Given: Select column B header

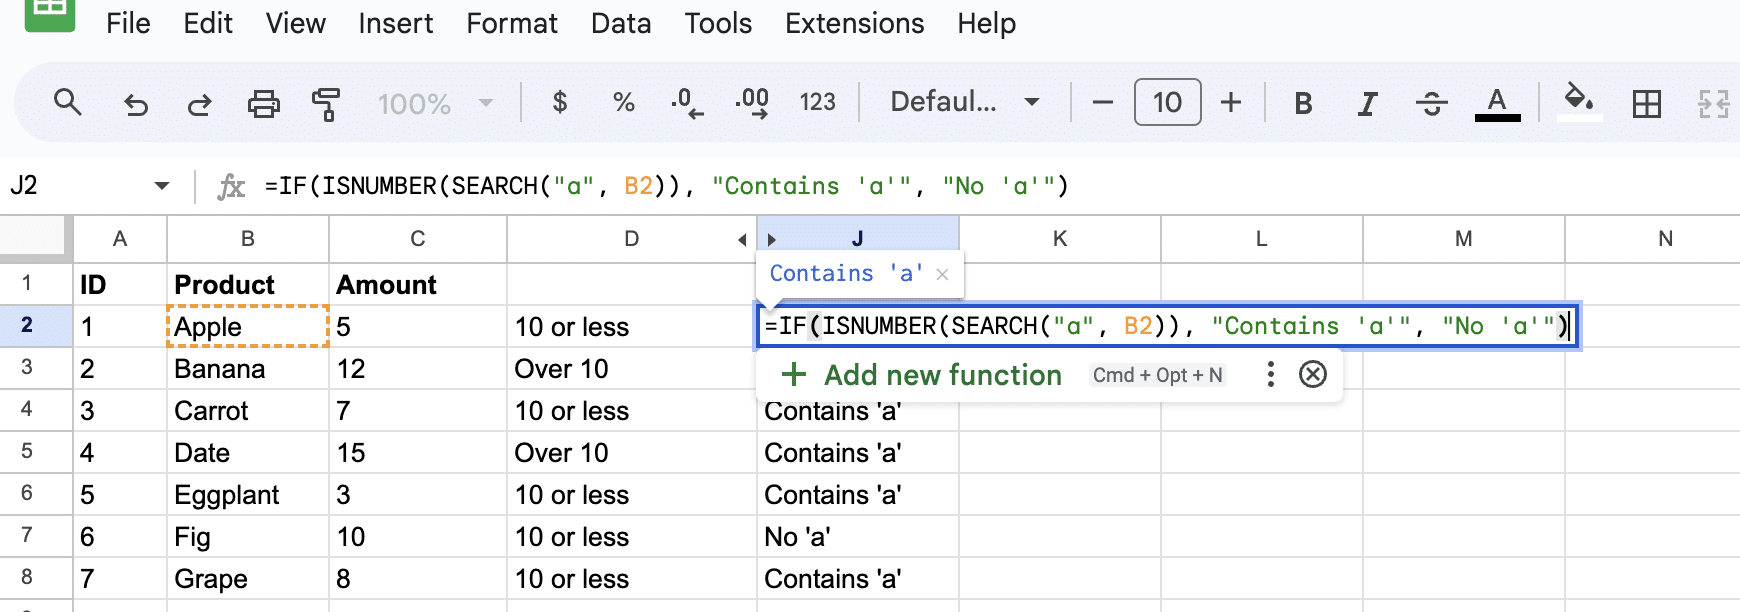Looking at the screenshot, I should click(248, 239).
